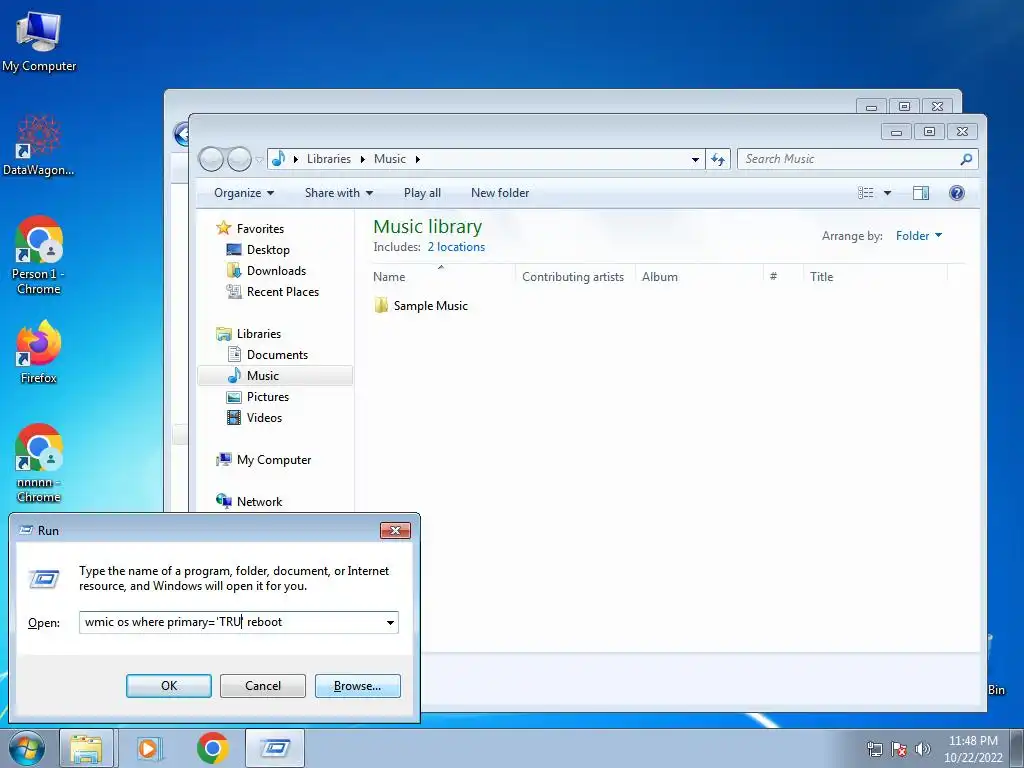The height and width of the screenshot is (768, 1024).
Task: Open the recent pages arrow beside navigation buttons
Action: pos(259,159)
